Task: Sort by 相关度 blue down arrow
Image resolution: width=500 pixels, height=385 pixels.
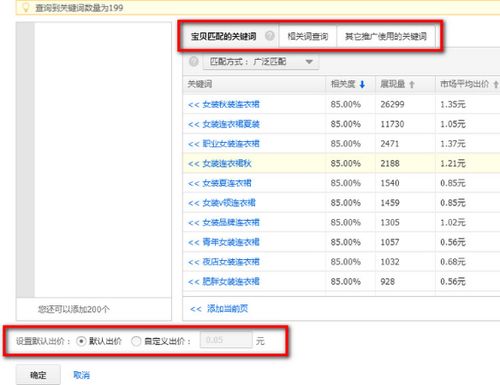Action: click(362, 84)
